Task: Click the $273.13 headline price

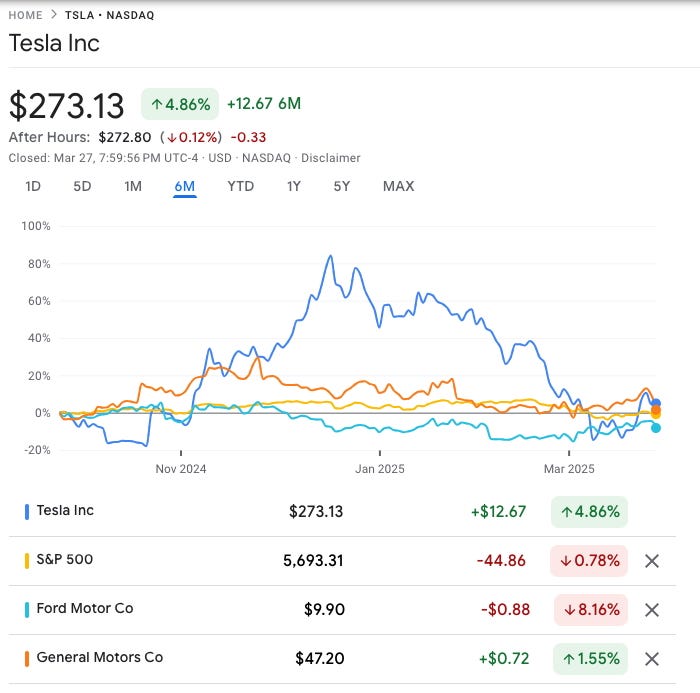Action: click(x=67, y=106)
